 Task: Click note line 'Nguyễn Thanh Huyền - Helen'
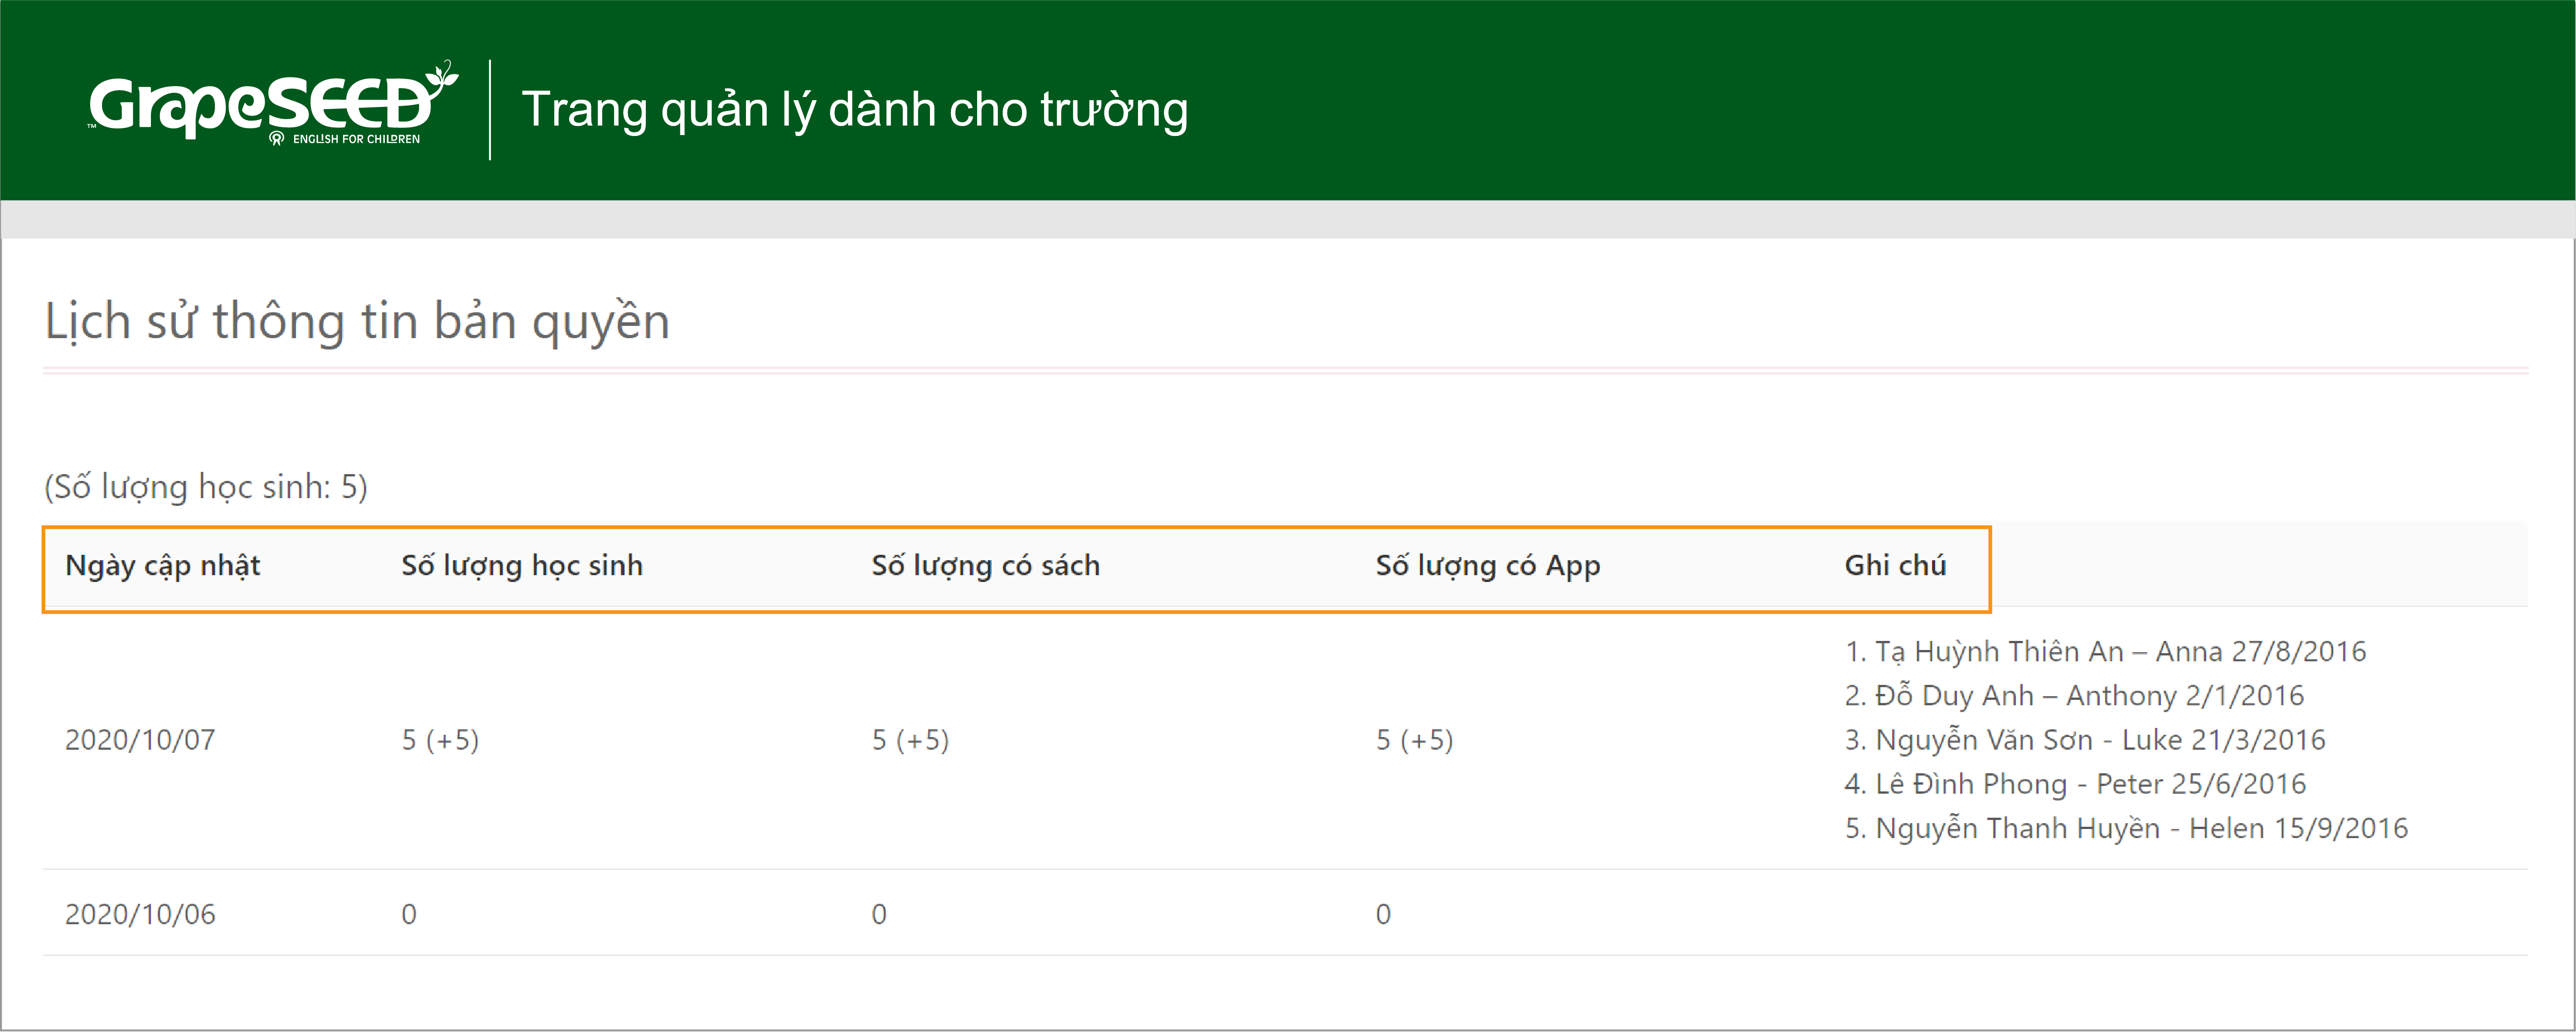pos(2126,828)
